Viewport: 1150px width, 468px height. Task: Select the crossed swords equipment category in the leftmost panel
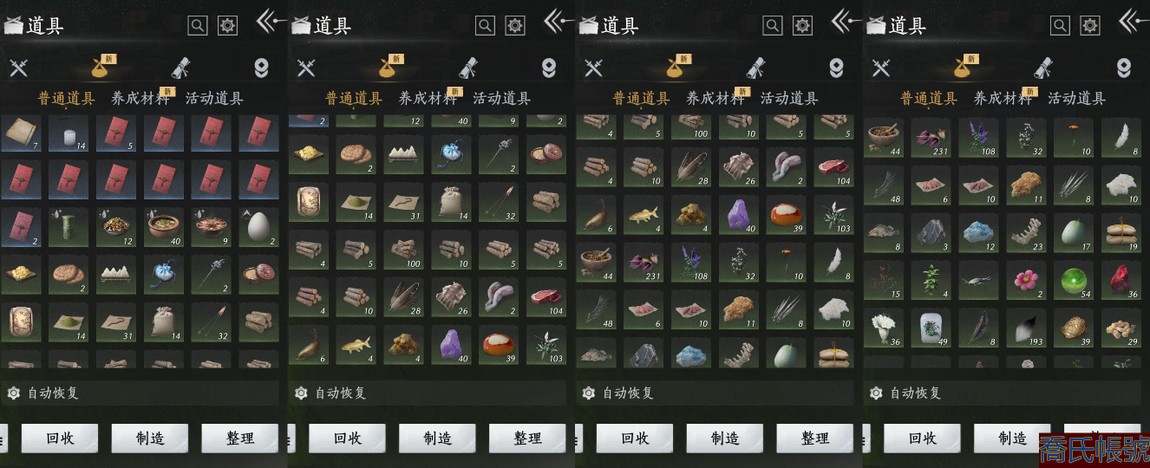[x=18, y=68]
